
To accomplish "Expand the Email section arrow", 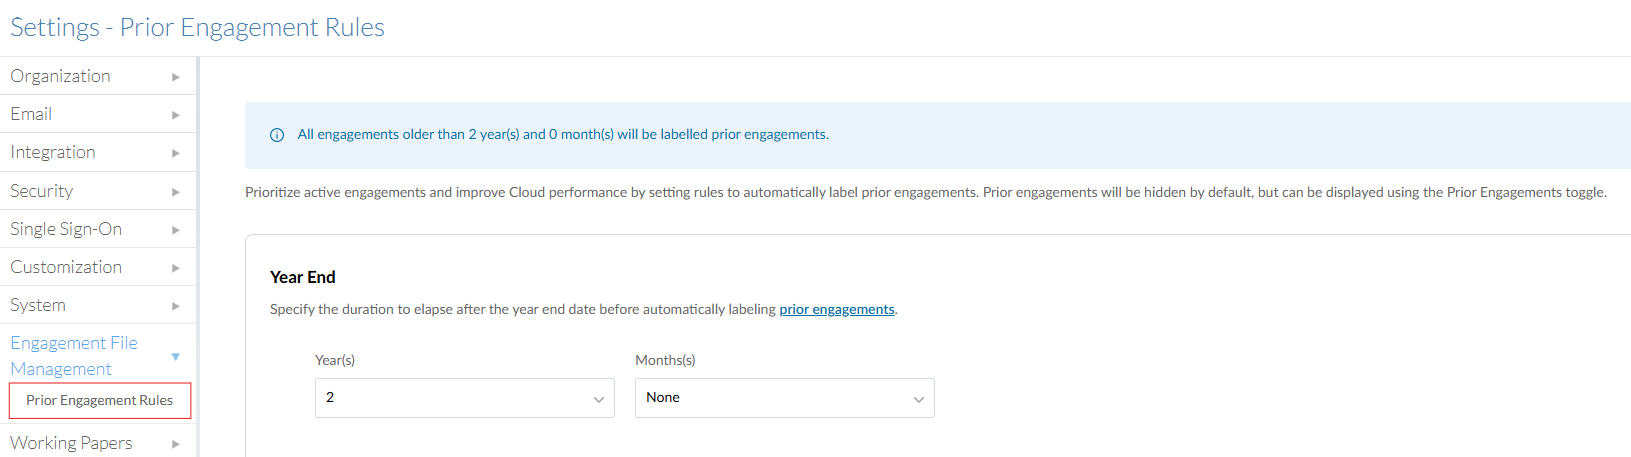I will coord(176,115).
